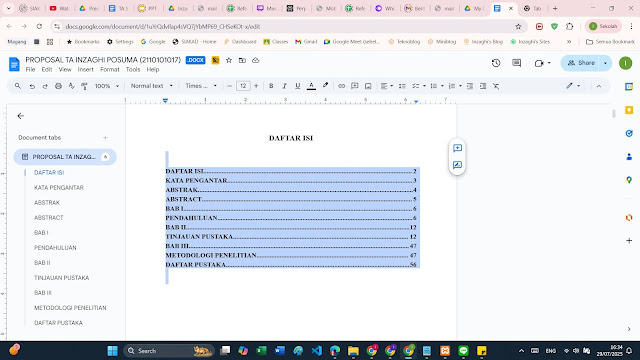640x360 pixels.
Task: Jump to TINJAUAN PUSTAKA outline heading
Action: [x=62, y=278]
